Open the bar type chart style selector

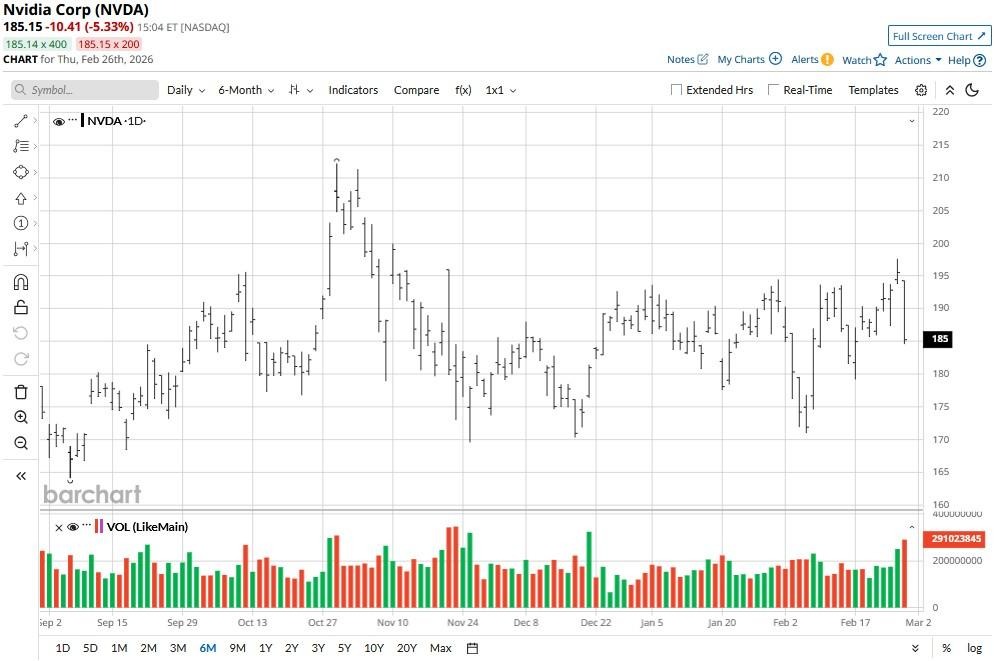pos(300,90)
